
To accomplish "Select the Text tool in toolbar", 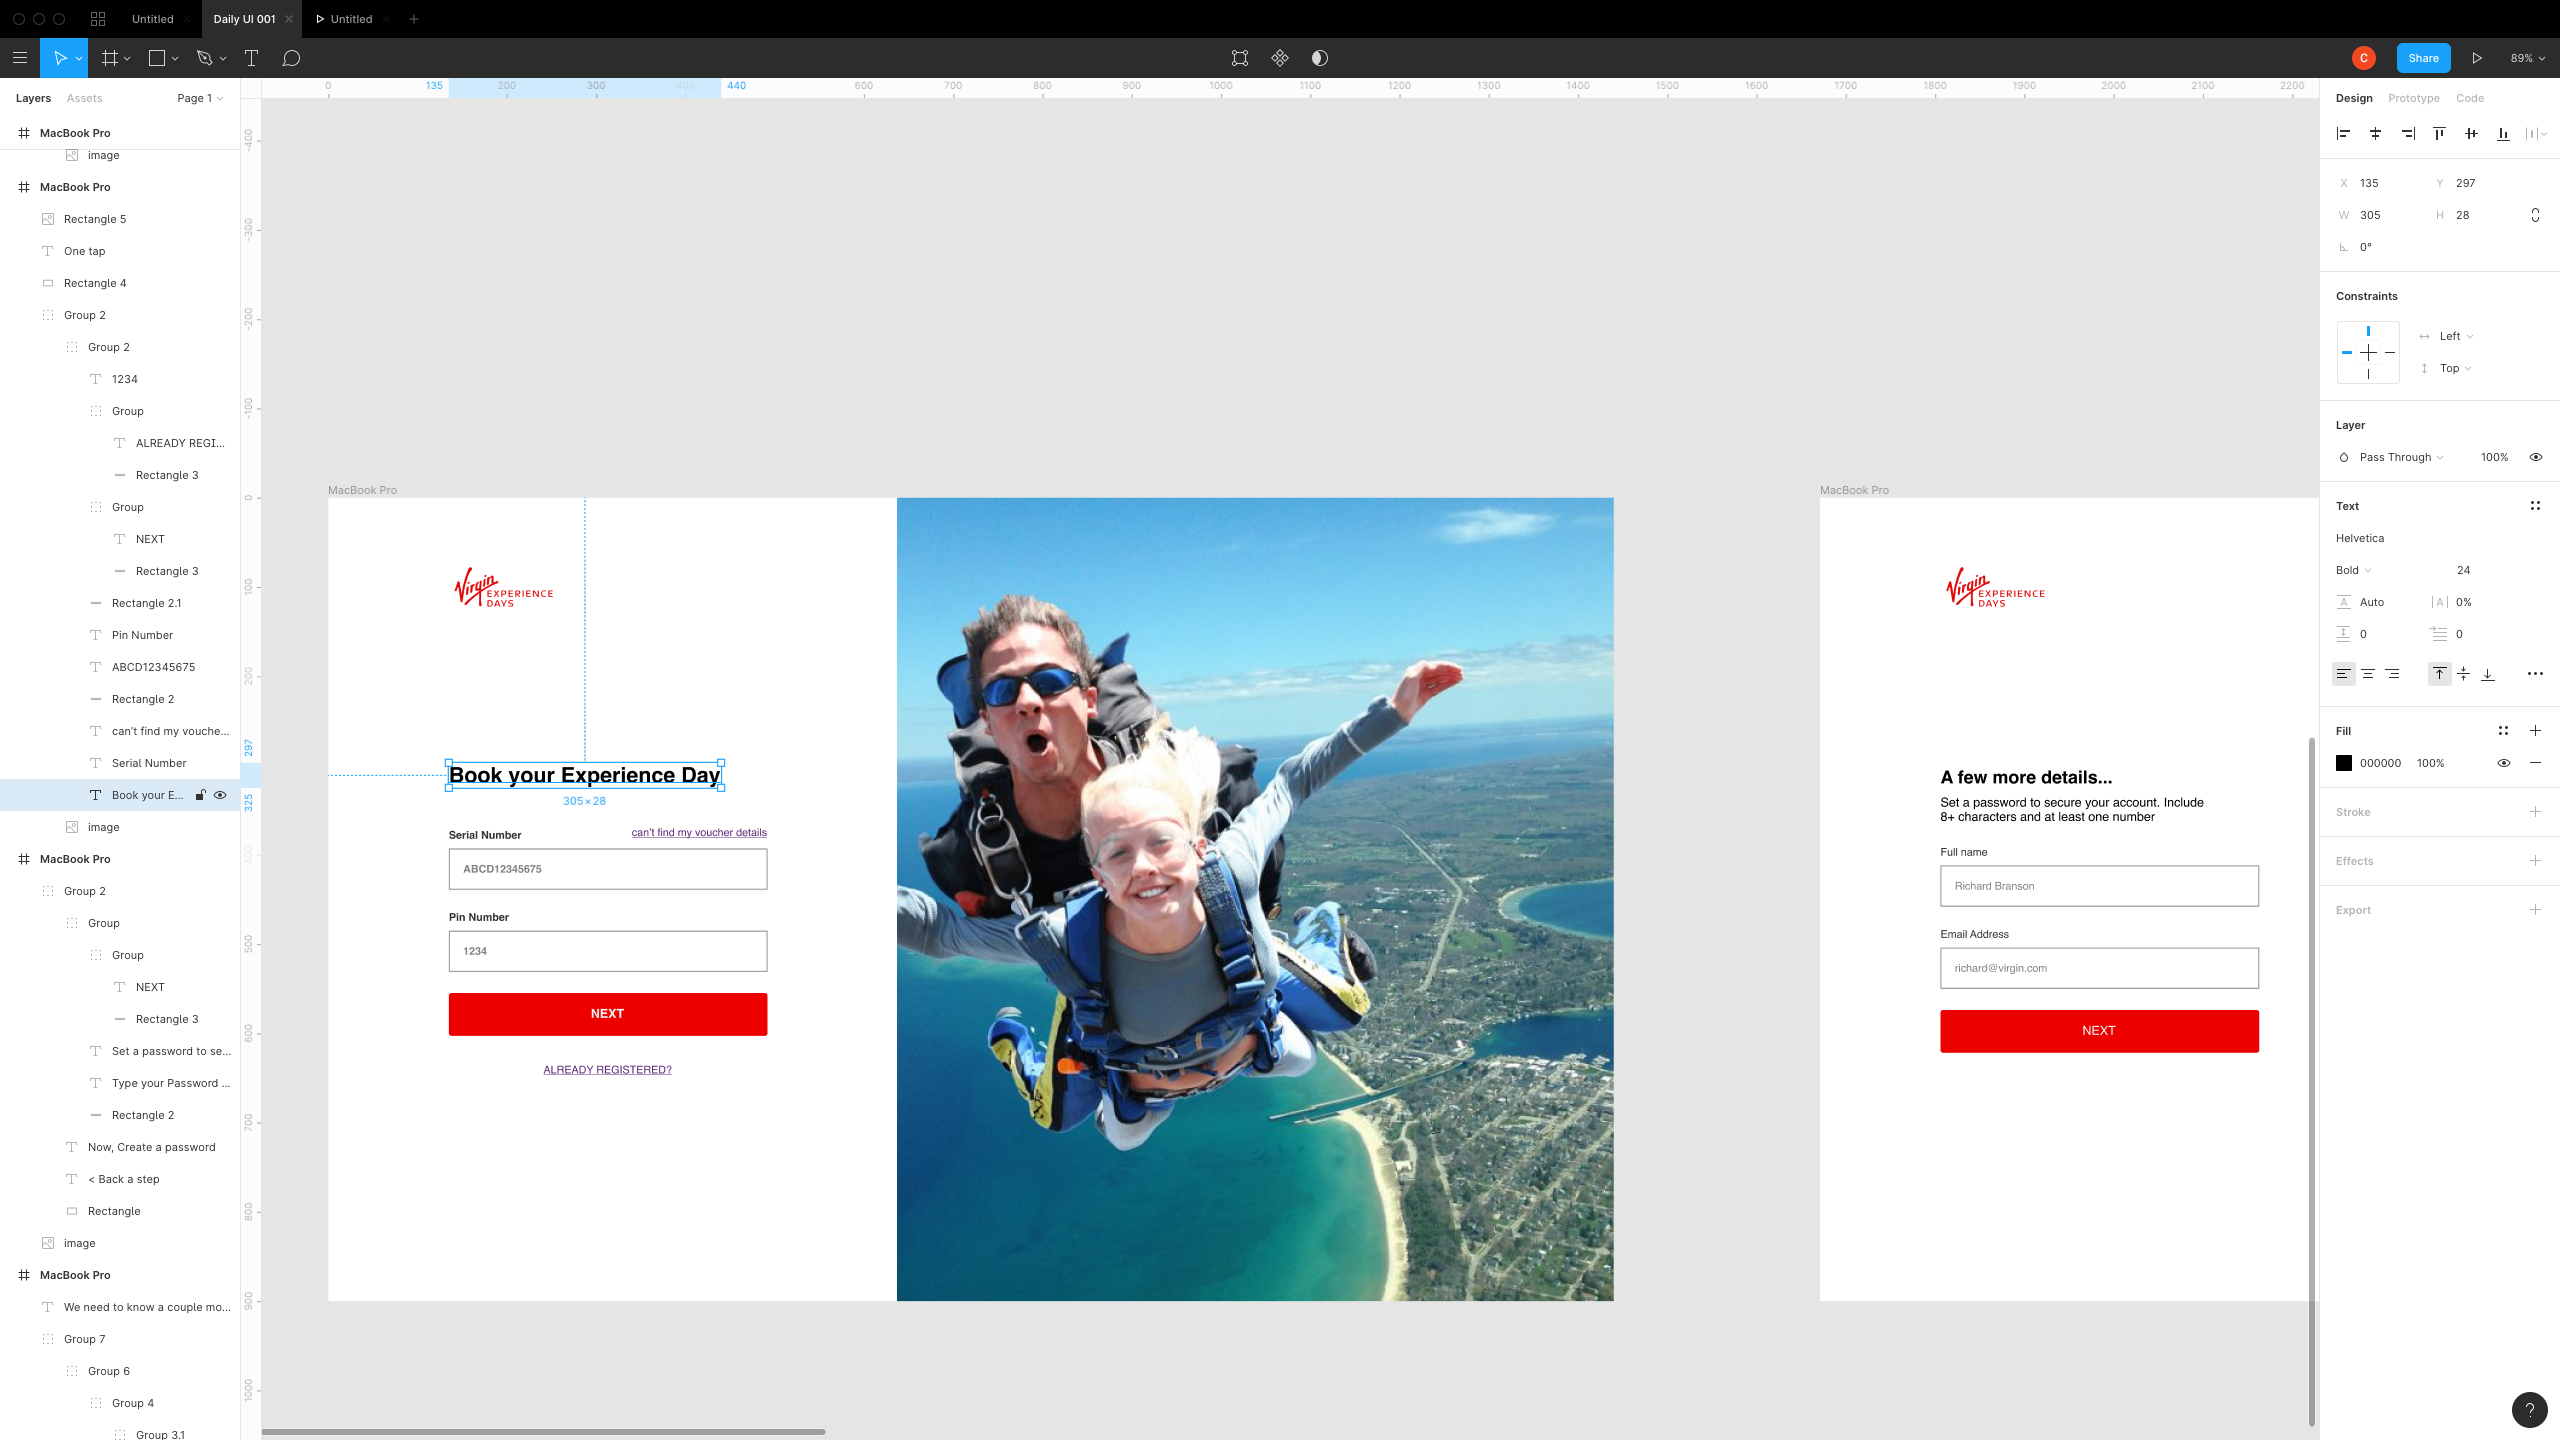I will [251, 58].
